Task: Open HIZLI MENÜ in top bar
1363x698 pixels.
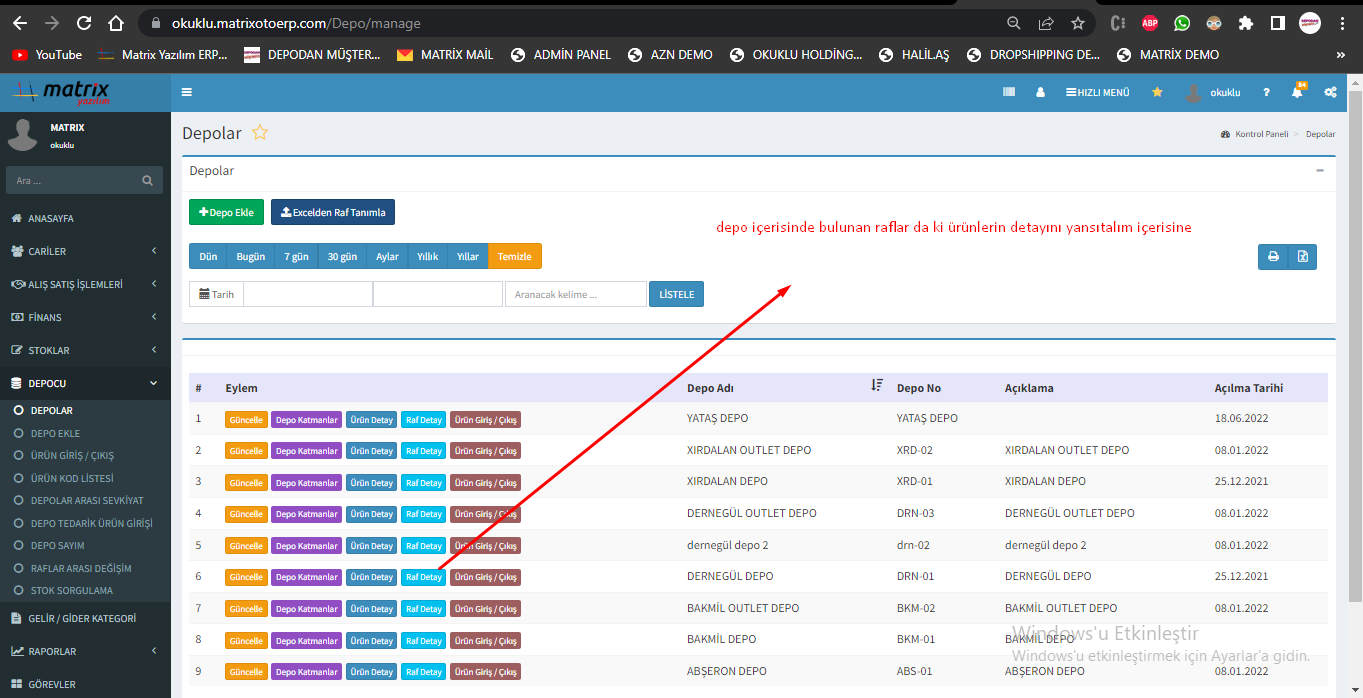Action: click(x=1097, y=92)
